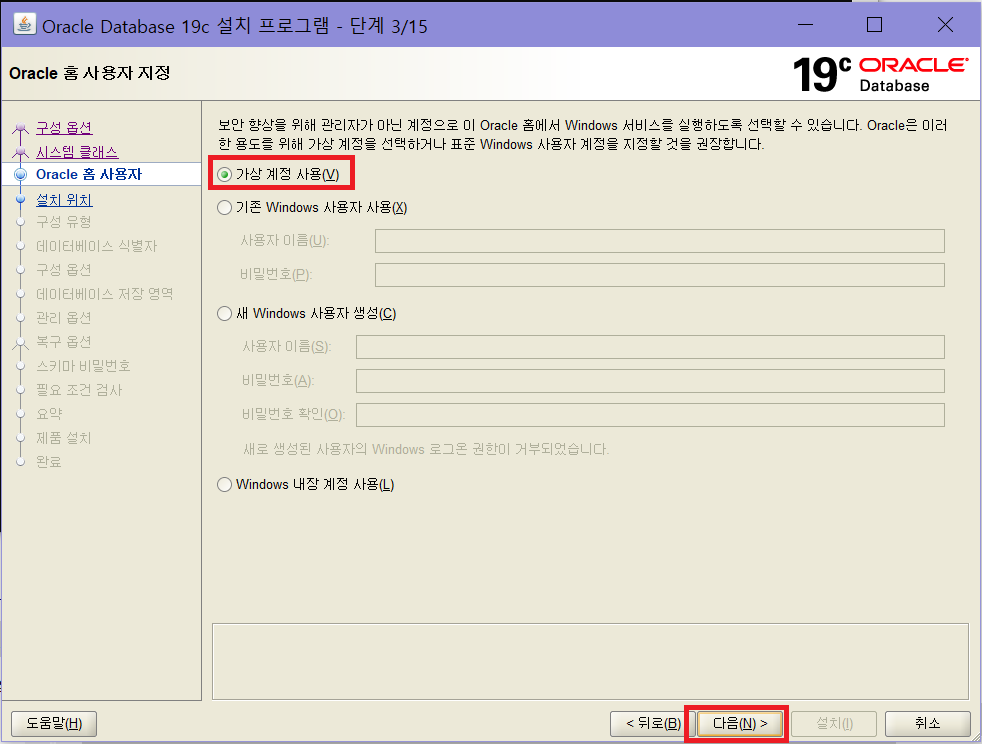Pick Windows 내장 계정 사용(L) option

tap(224, 485)
